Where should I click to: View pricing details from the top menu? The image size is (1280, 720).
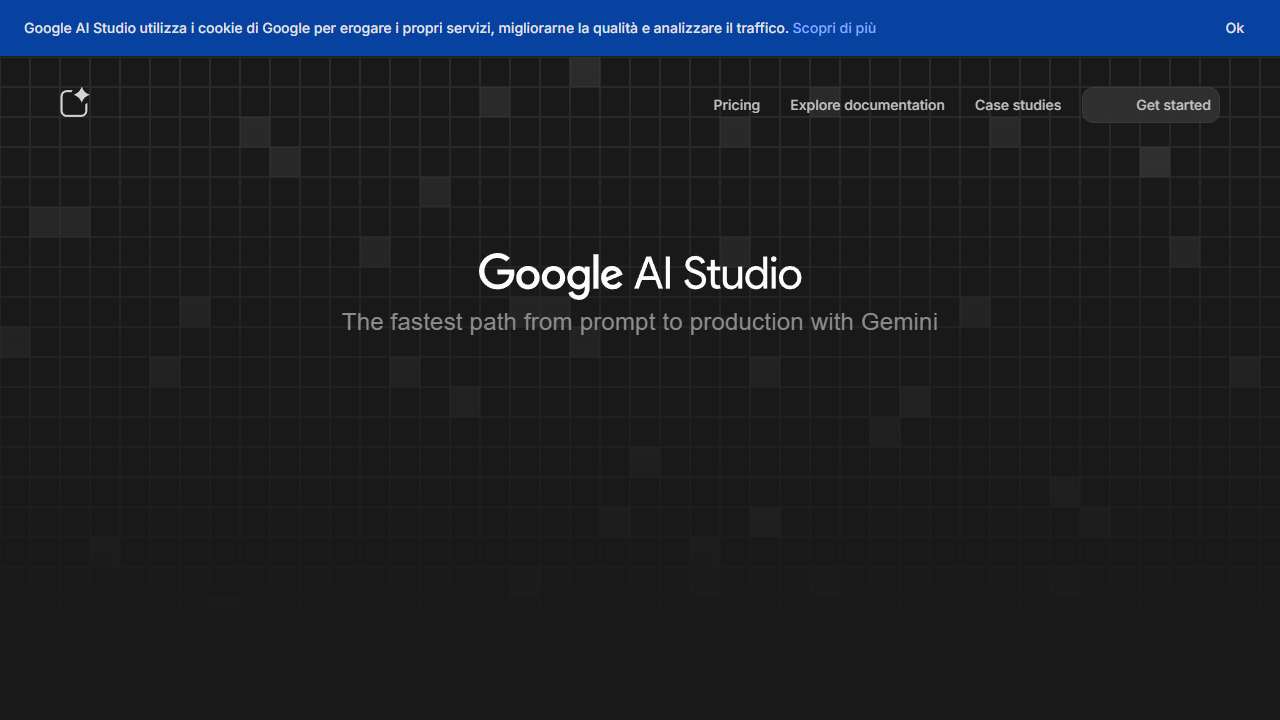(736, 104)
